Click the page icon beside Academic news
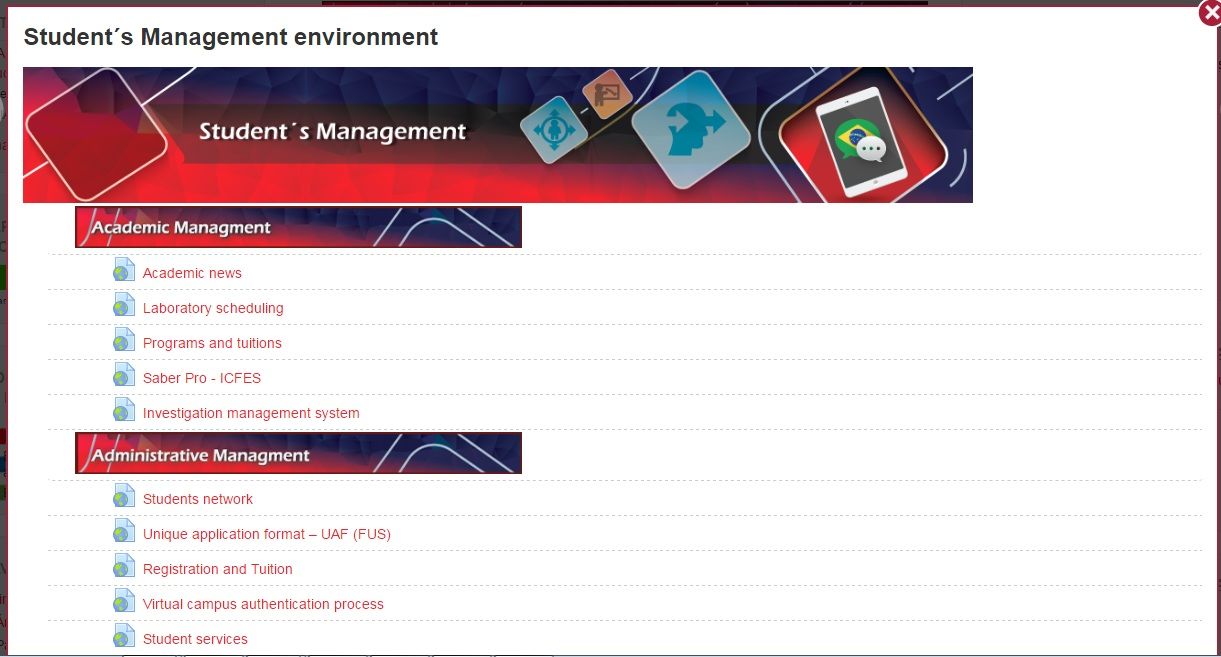This screenshot has height=657, width=1221. pyautogui.click(x=124, y=270)
